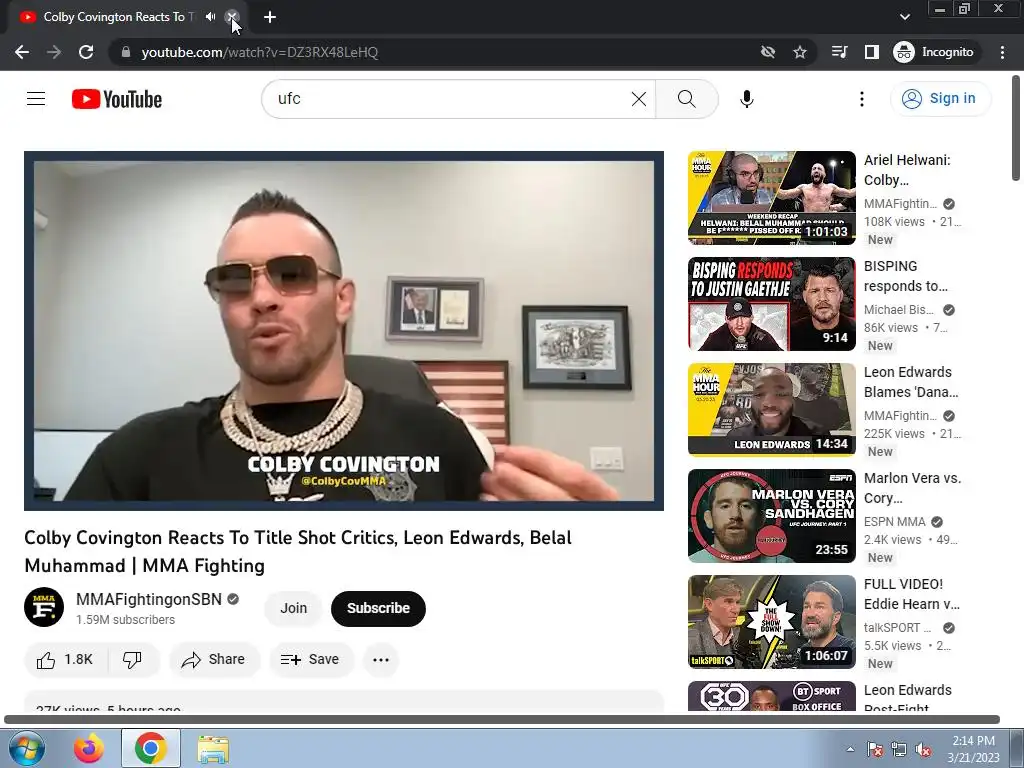The width and height of the screenshot is (1024, 768).
Task: Save the video to a playlist
Action: coord(311,660)
